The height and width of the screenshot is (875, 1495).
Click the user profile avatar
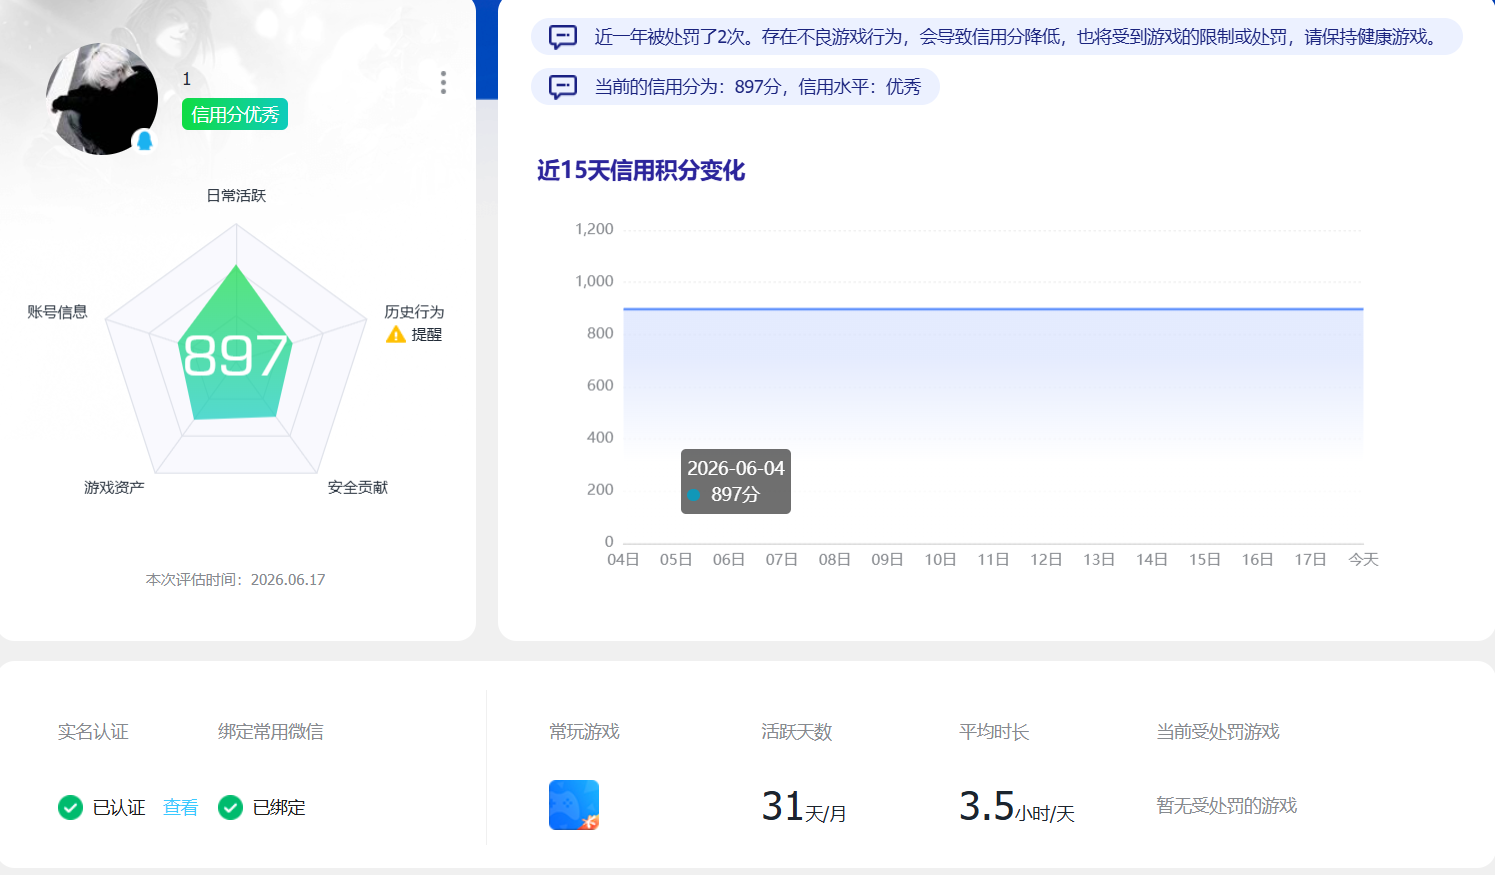[x=102, y=99]
